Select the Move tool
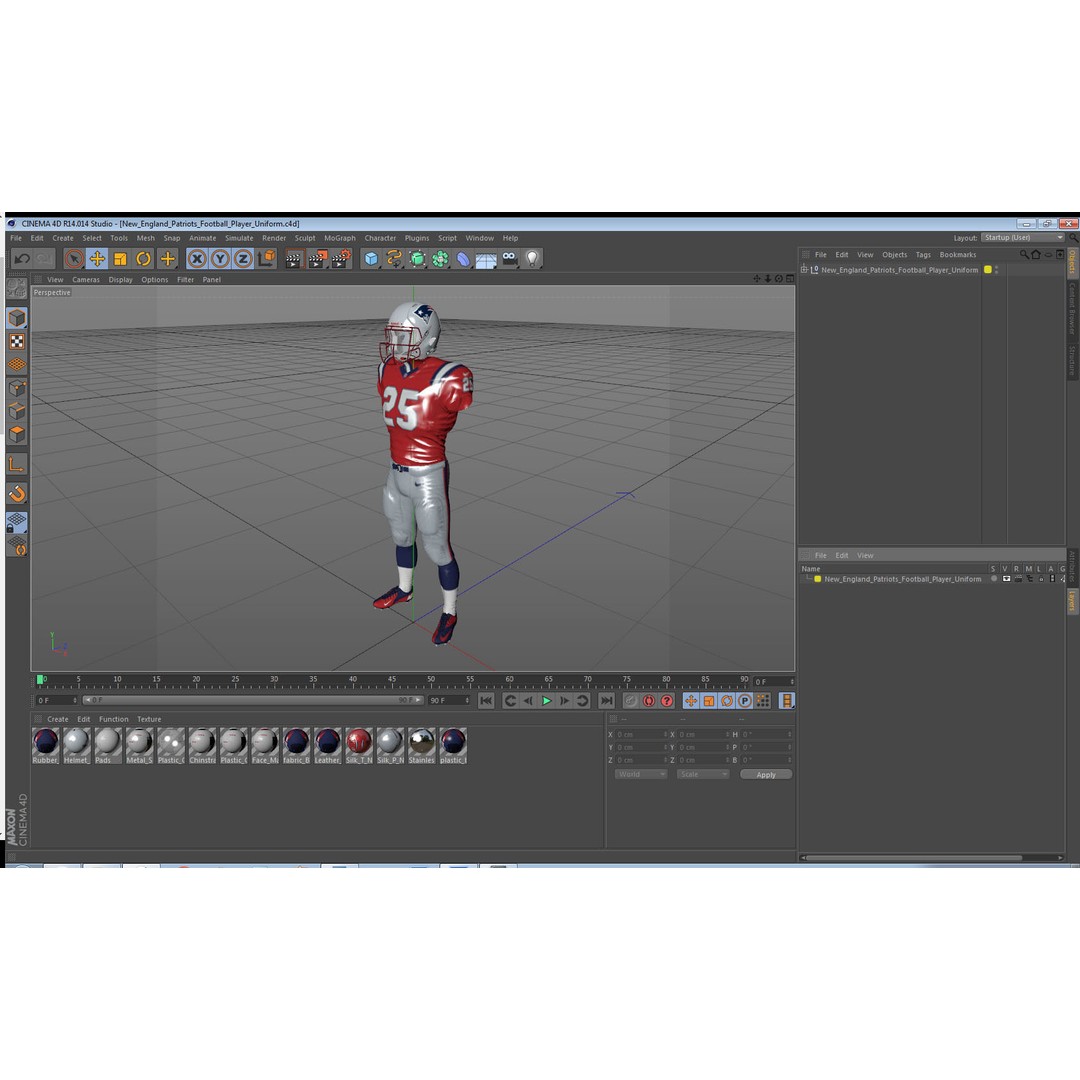This screenshot has height=1080, width=1080. click(x=97, y=259)
